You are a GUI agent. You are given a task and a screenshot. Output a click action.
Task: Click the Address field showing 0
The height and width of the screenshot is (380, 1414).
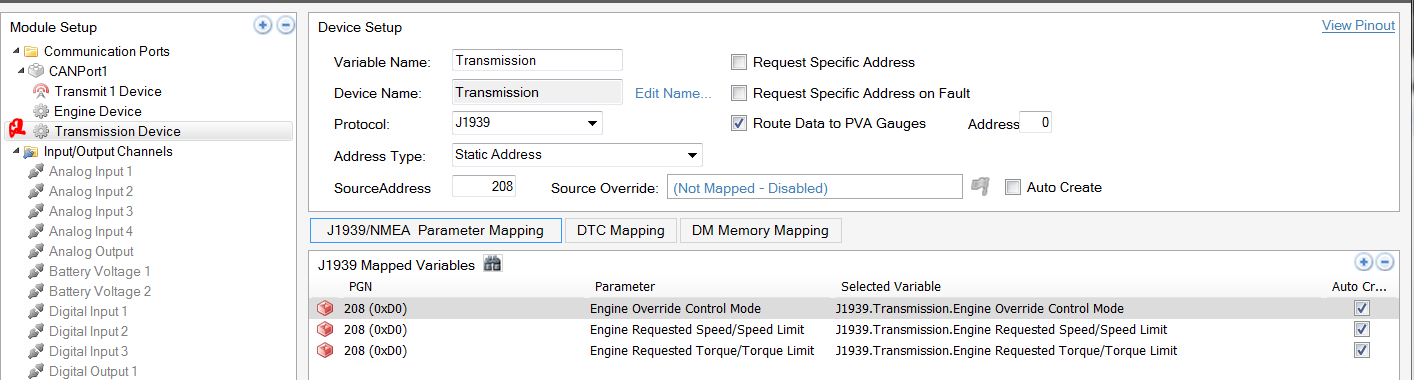click(1035, 123)
